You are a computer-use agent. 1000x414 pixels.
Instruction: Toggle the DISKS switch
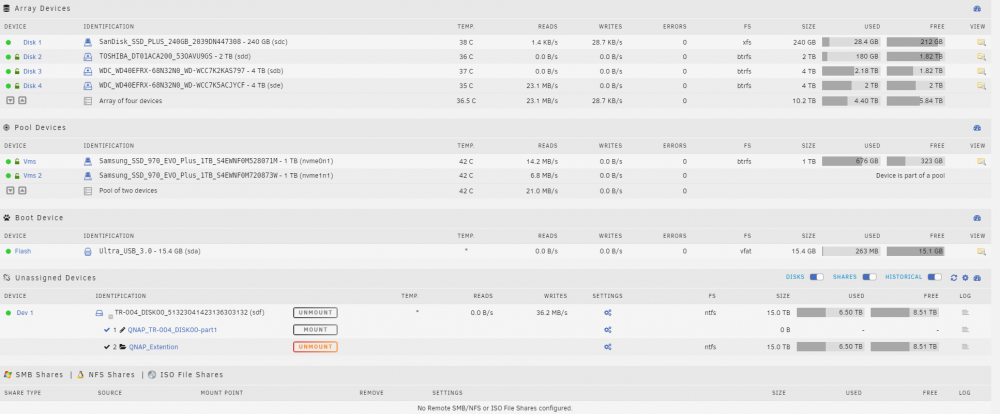pos(816,277)
